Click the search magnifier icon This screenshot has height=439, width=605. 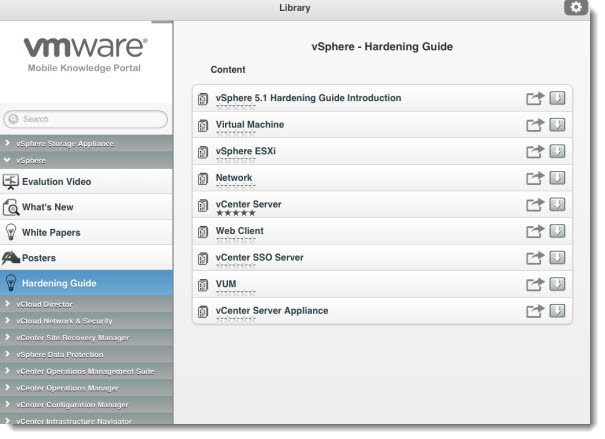(x=14, y=119)
